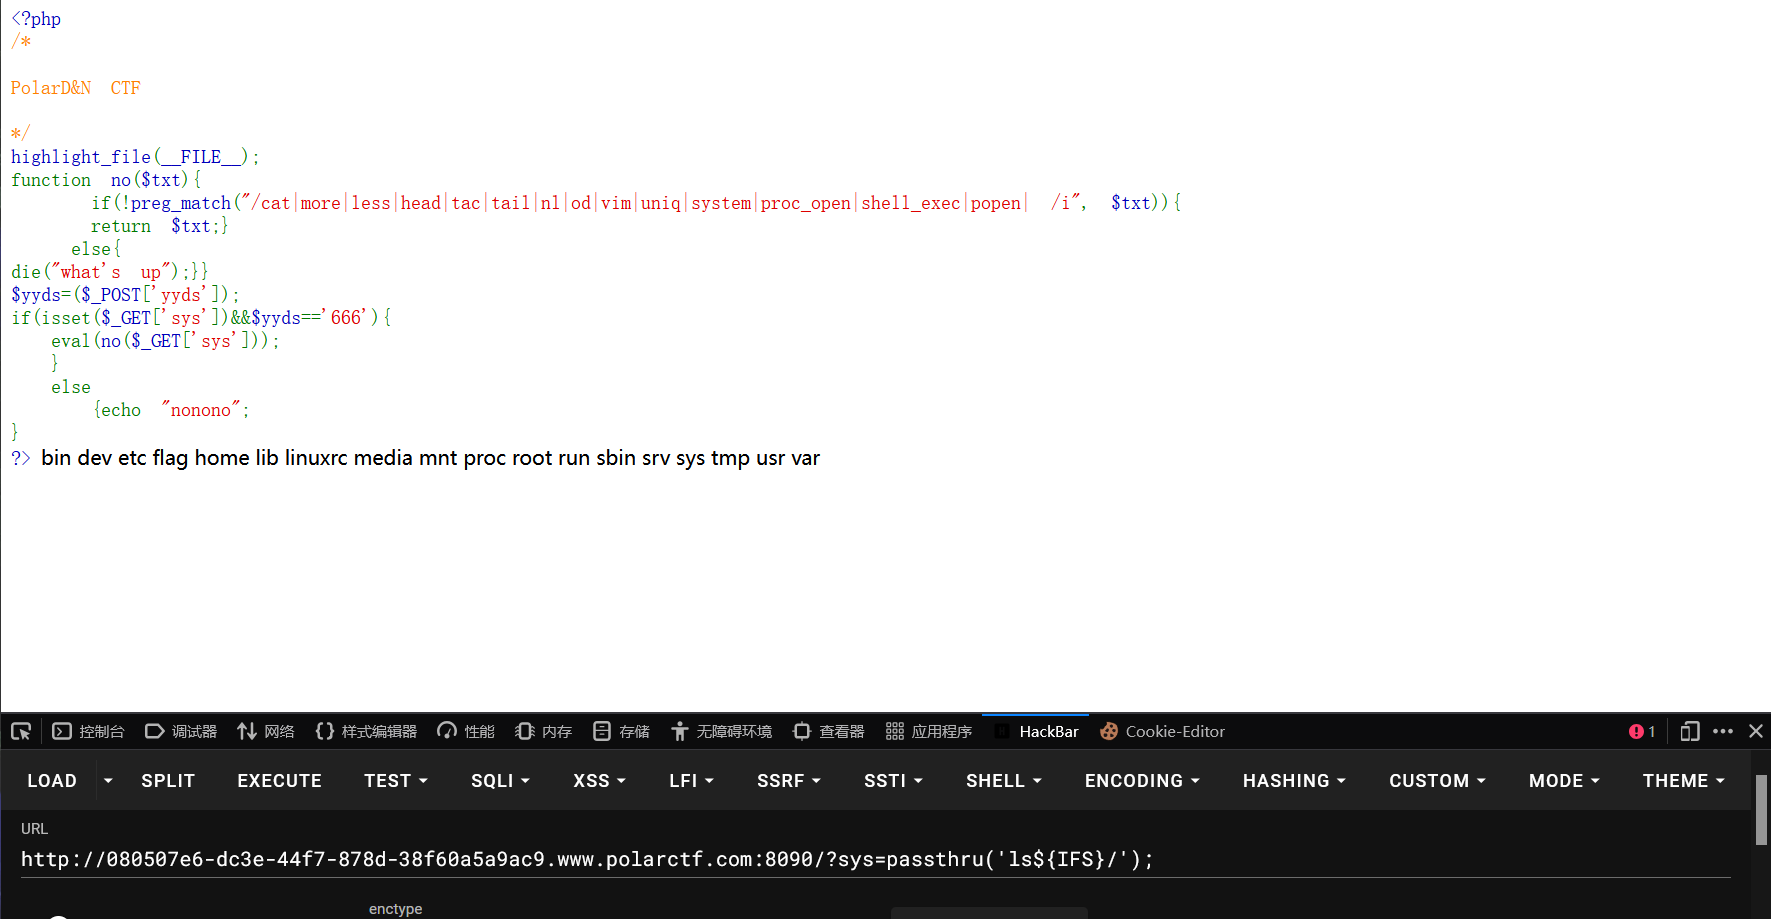Screen dimensions: 1771x919
Task: Open the MODE dropdown menu
Action: (x=1564, y=781)
